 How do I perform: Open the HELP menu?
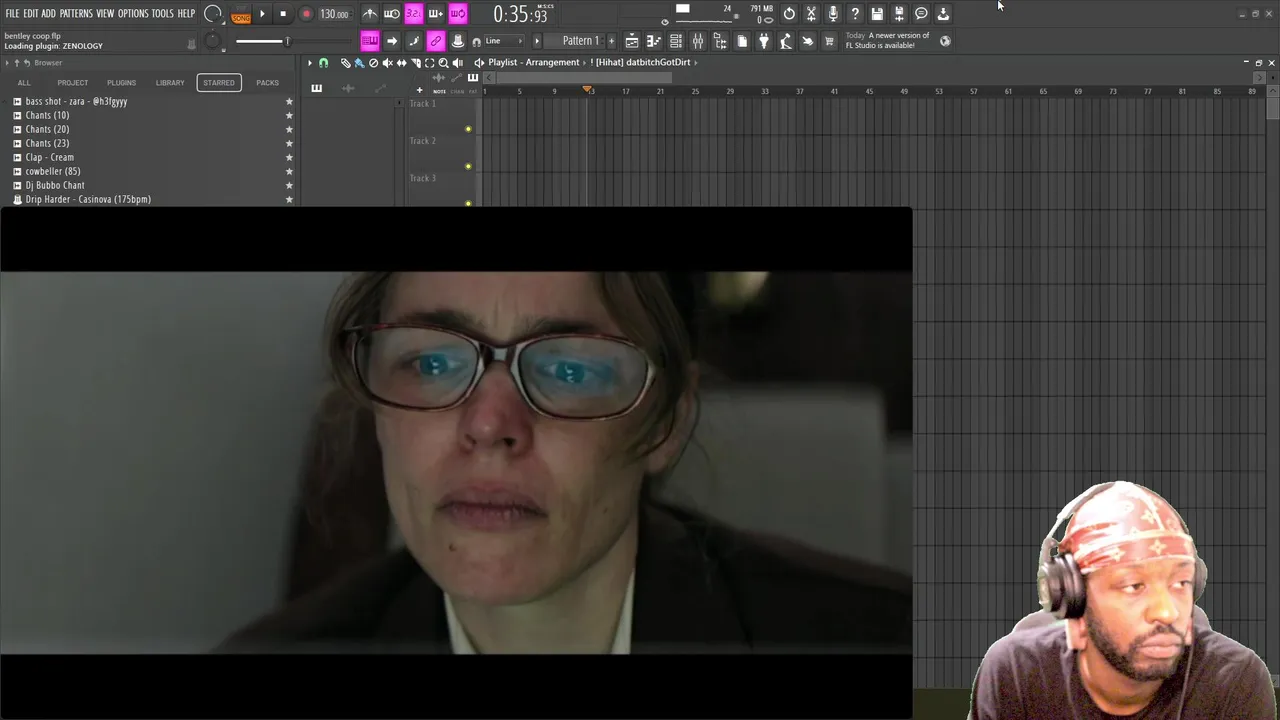(x=186, y=14)
